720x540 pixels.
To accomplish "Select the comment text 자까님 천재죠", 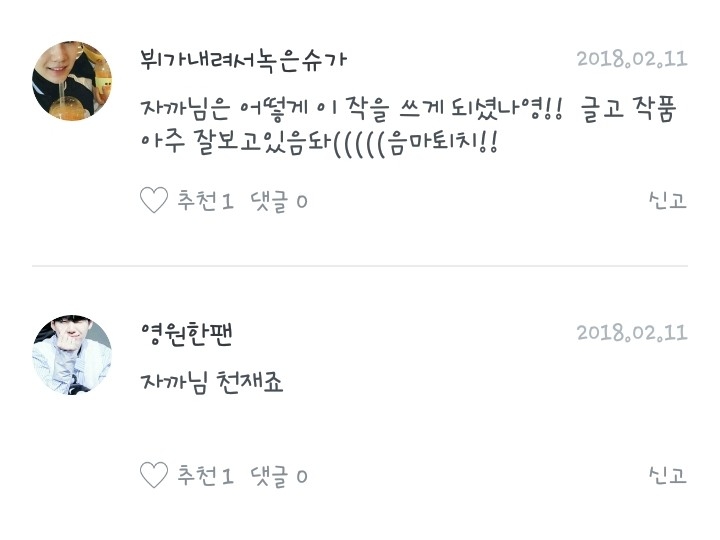I will click(212, 382).
